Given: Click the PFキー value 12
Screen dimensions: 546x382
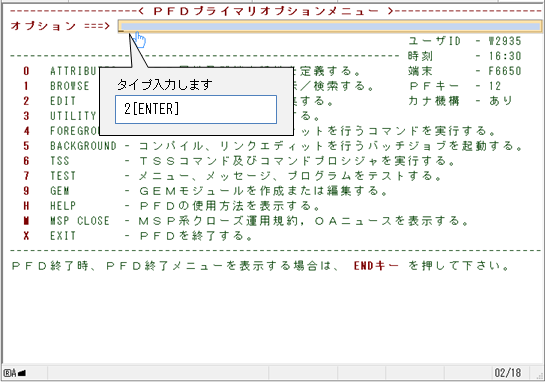Looking at the screenshot, I should point(494,86).
